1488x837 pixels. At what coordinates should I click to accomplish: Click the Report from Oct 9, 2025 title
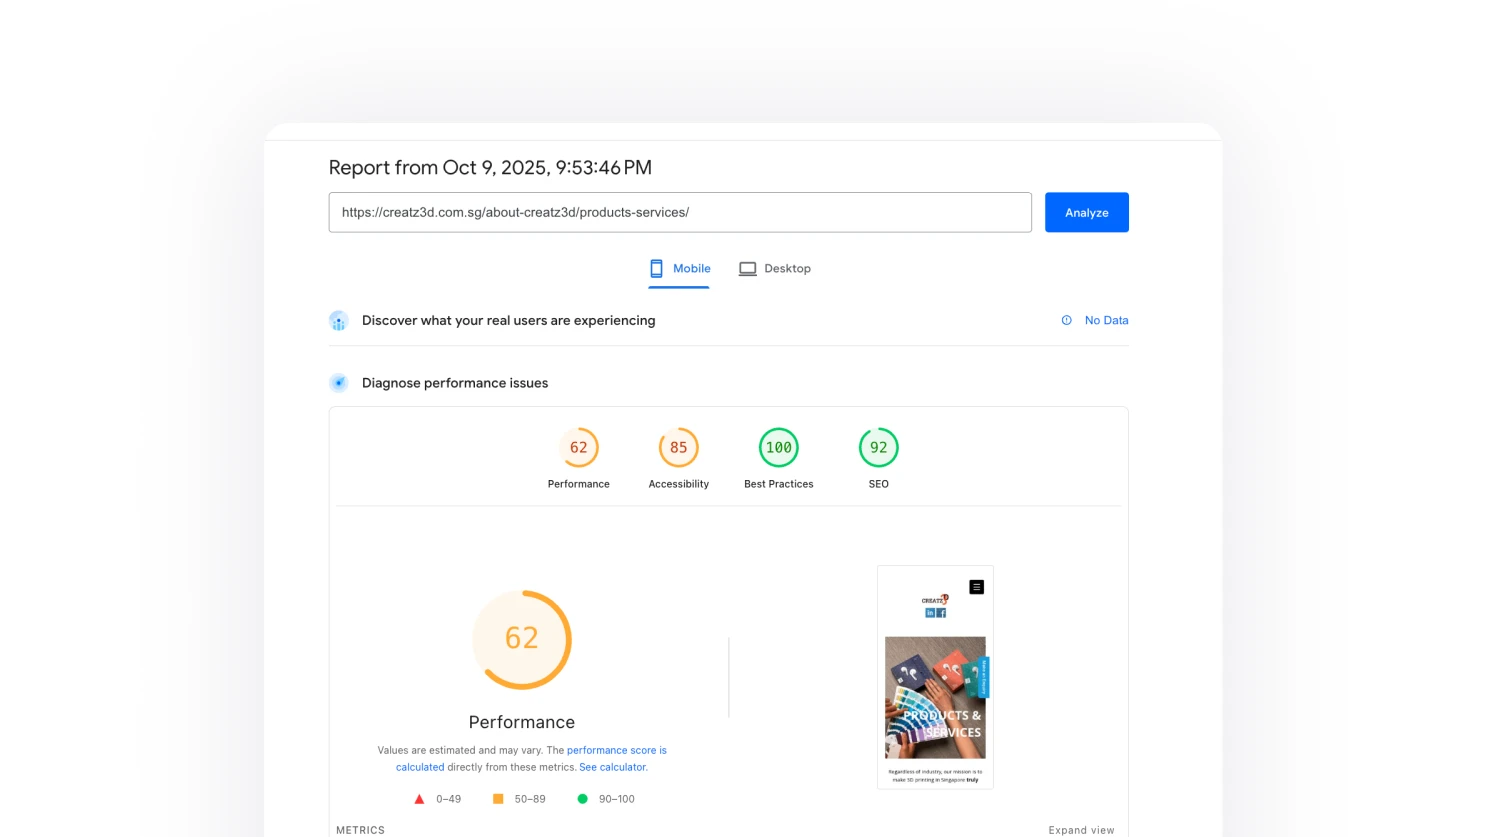pyautogui.click(x=490, y=168)
